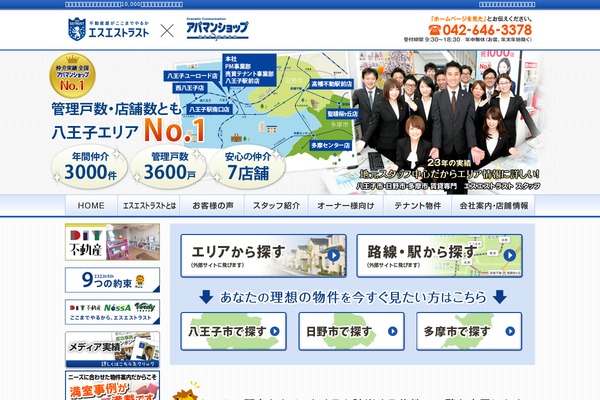
Task: Open the お客様の声 menu item
Action: click(212, 206)
